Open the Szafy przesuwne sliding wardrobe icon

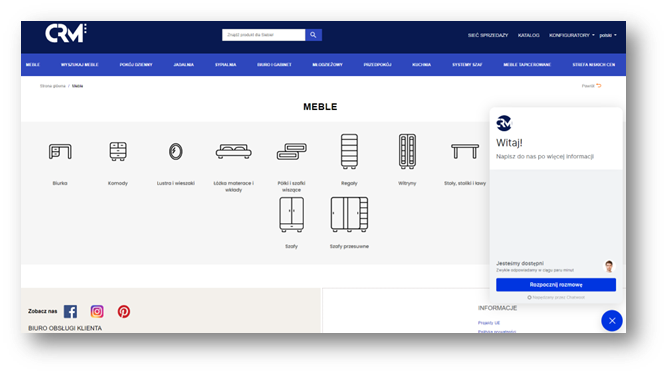349,214
